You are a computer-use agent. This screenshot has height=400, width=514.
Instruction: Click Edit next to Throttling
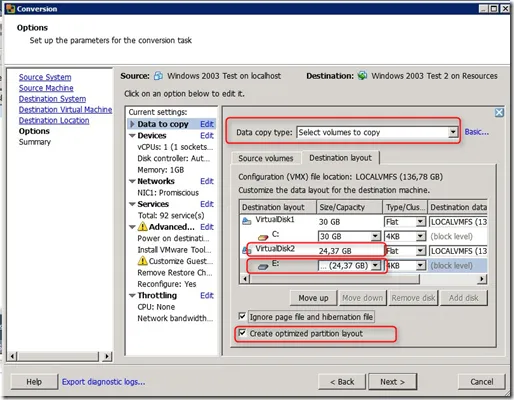[207, 296]
